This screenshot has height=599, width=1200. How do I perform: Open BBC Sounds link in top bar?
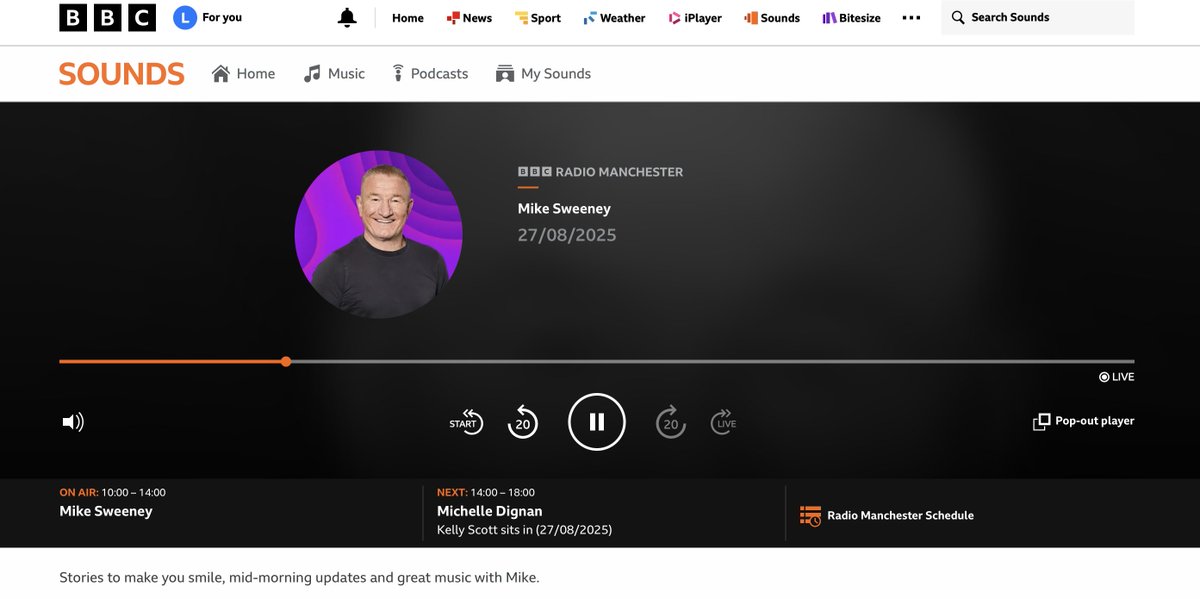772,18
